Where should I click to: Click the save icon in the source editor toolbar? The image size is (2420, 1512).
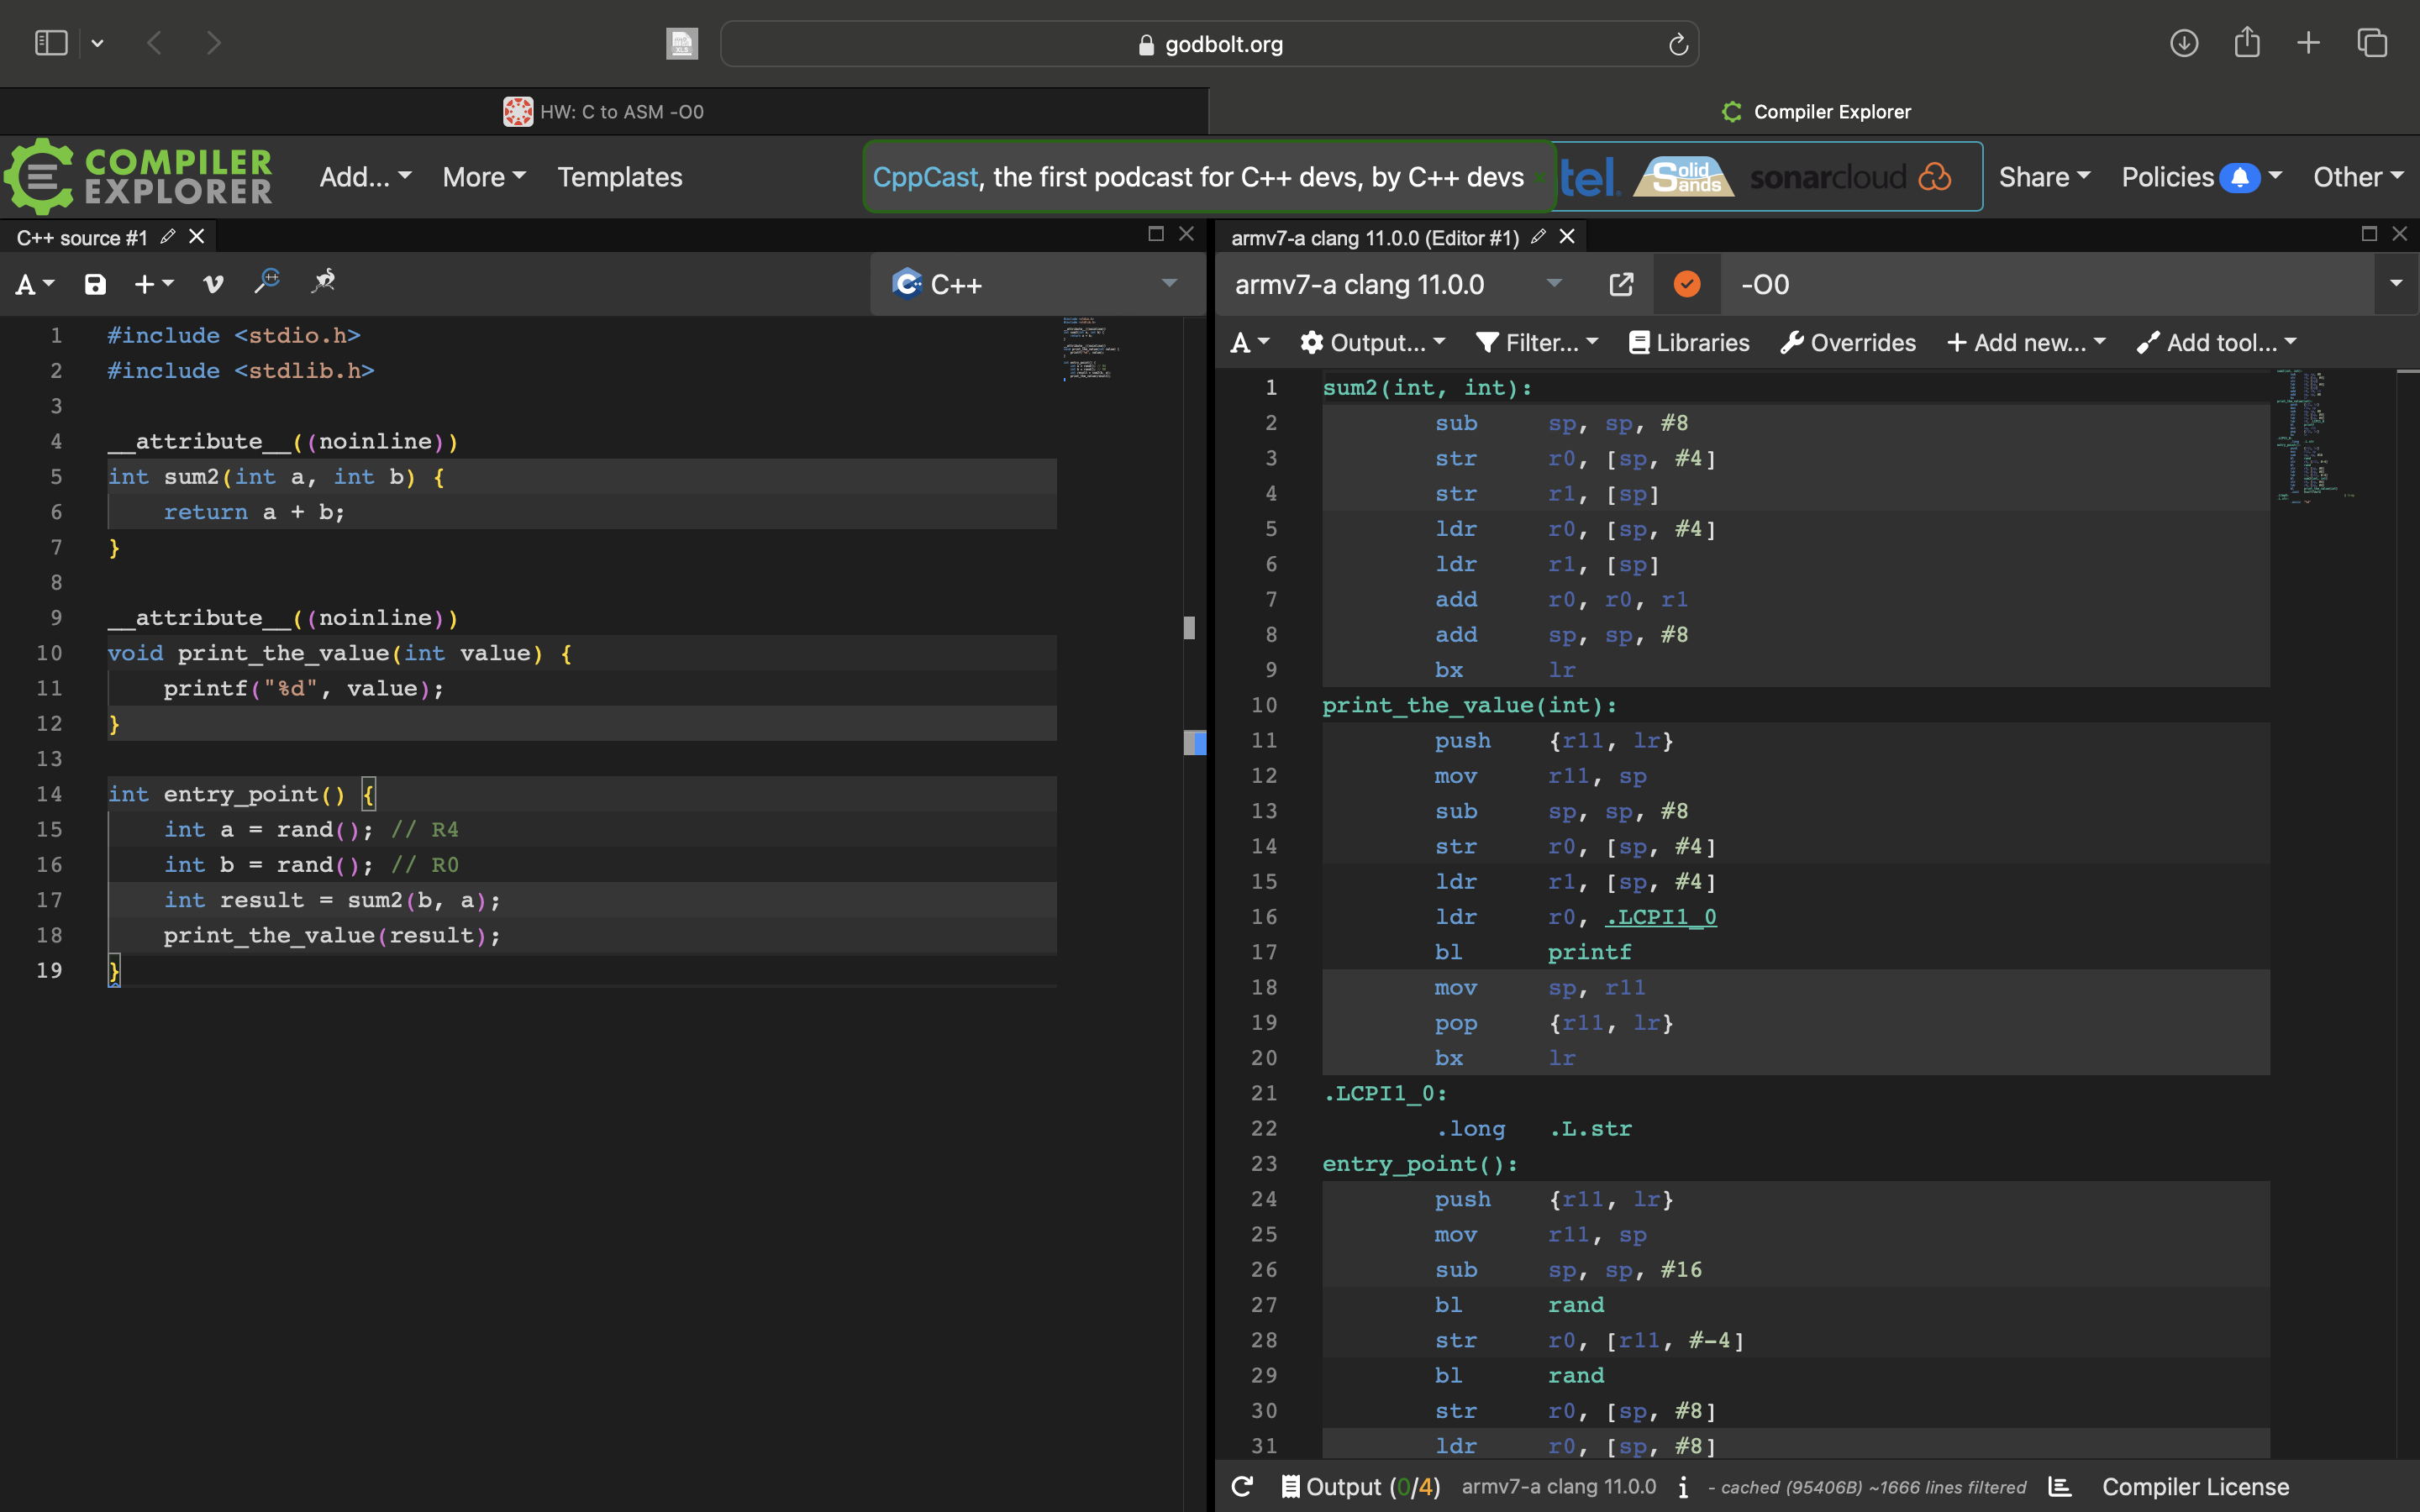click(x=95, y=285)
